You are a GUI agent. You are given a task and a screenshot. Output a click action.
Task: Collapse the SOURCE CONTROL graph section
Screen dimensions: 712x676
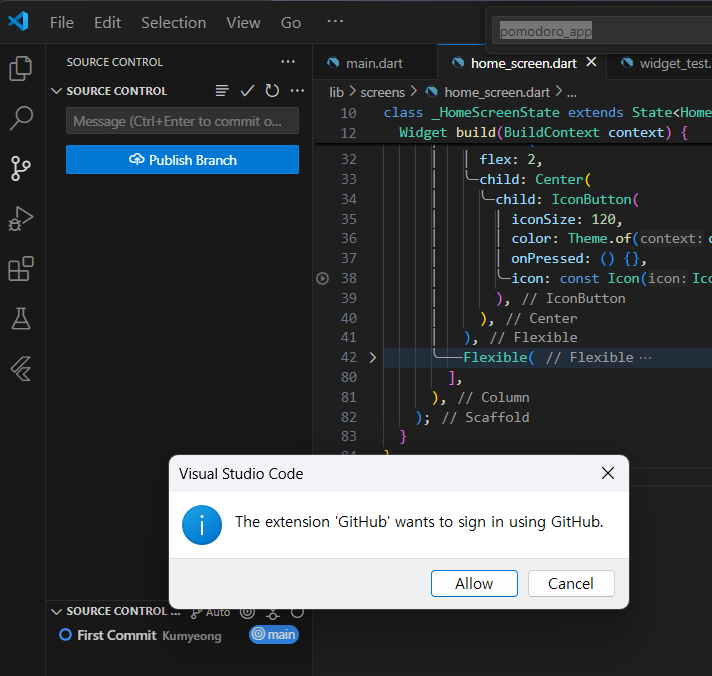tap(56, 612)
